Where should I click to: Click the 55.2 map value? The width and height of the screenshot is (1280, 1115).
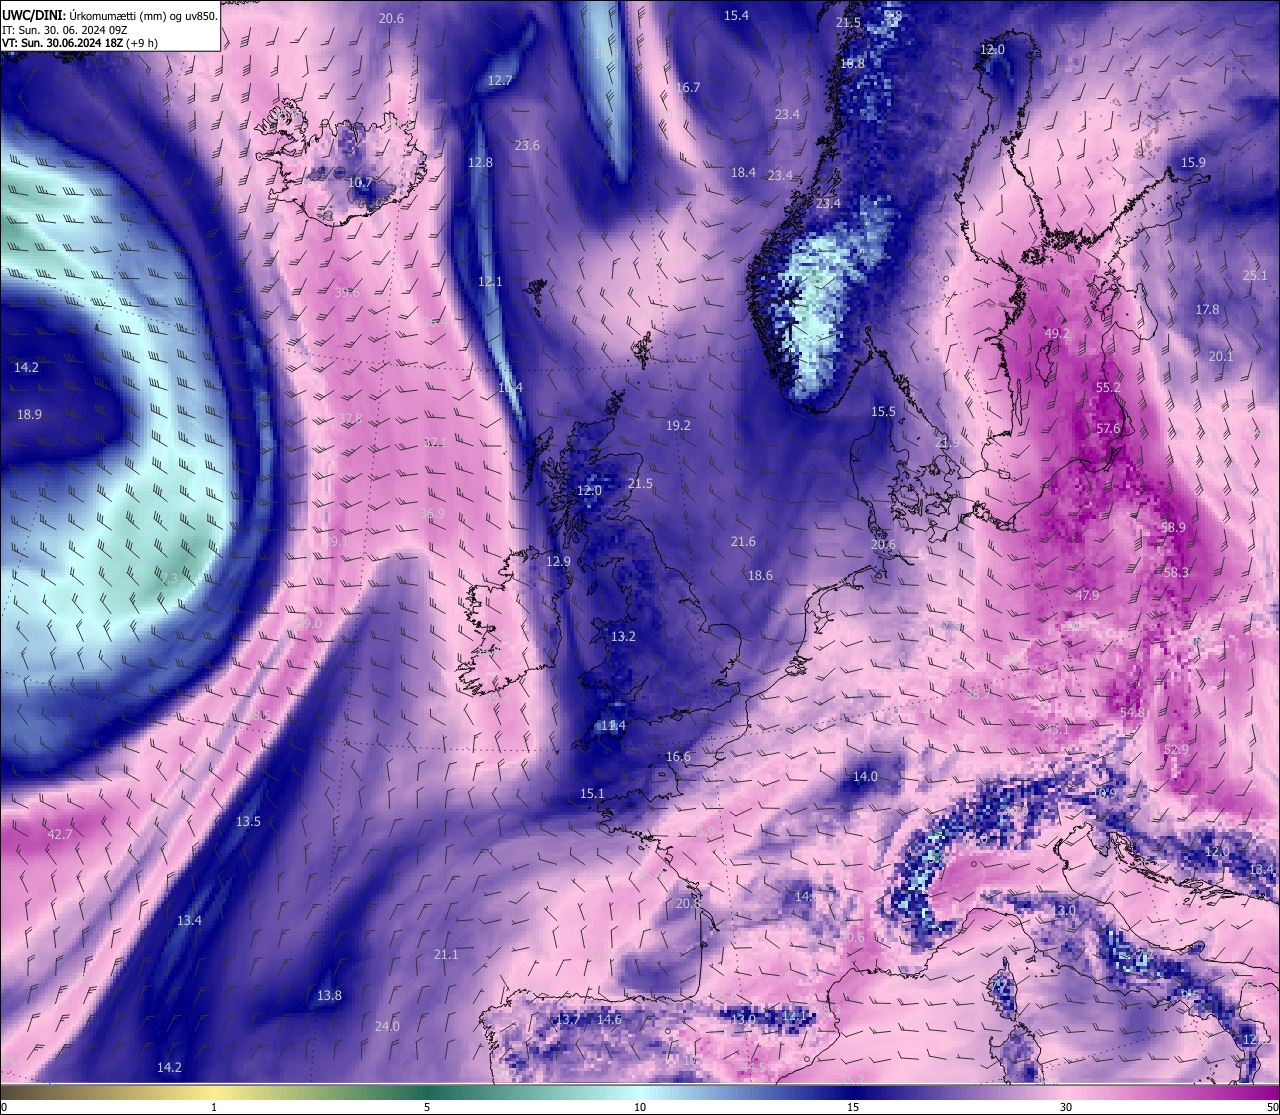pyautogui.click(x=1108, y=387)
